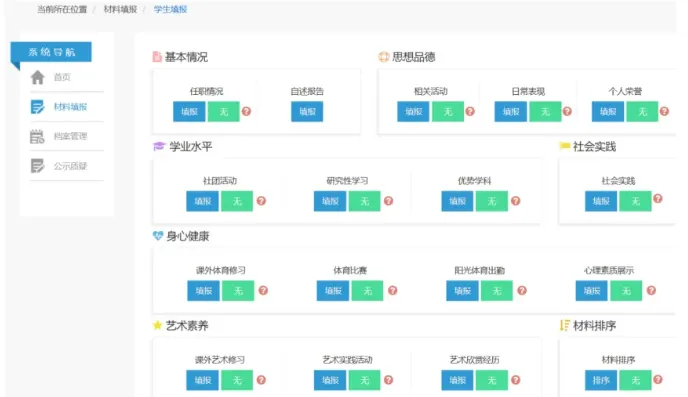Click 无 under 材料排序
Screen dimensions: 688x397
coord(635,380)
